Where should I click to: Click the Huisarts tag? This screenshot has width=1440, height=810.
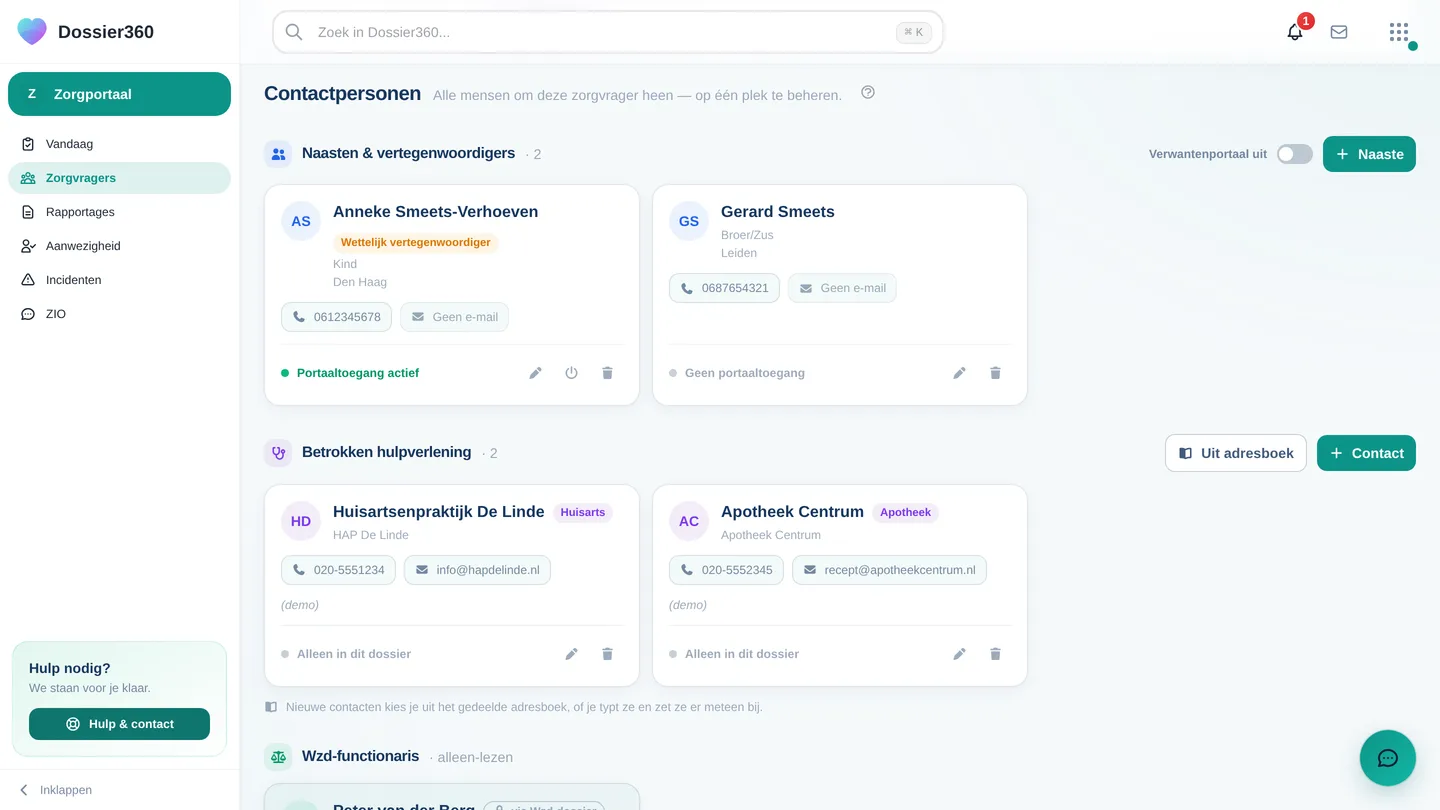[x=583, y=512]
